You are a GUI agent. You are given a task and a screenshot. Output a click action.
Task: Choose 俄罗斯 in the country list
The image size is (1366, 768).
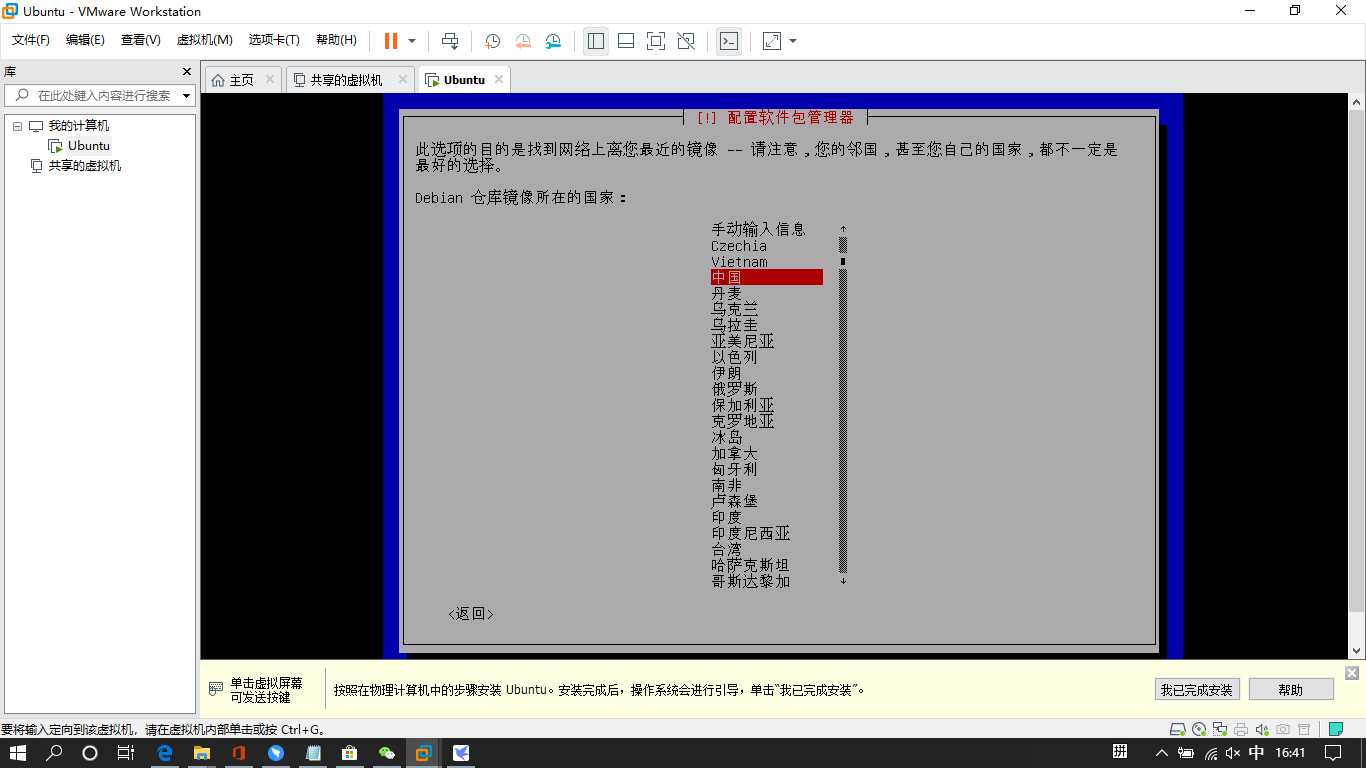[735, 389]
